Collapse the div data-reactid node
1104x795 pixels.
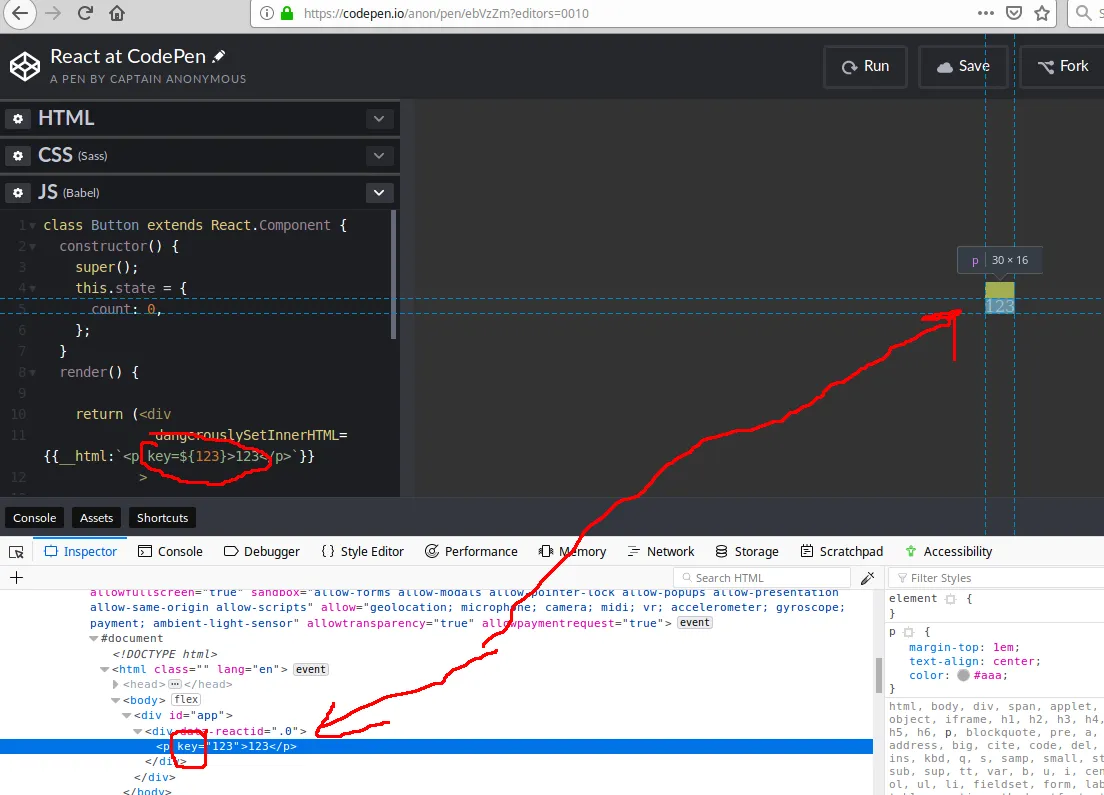[139, 732]
